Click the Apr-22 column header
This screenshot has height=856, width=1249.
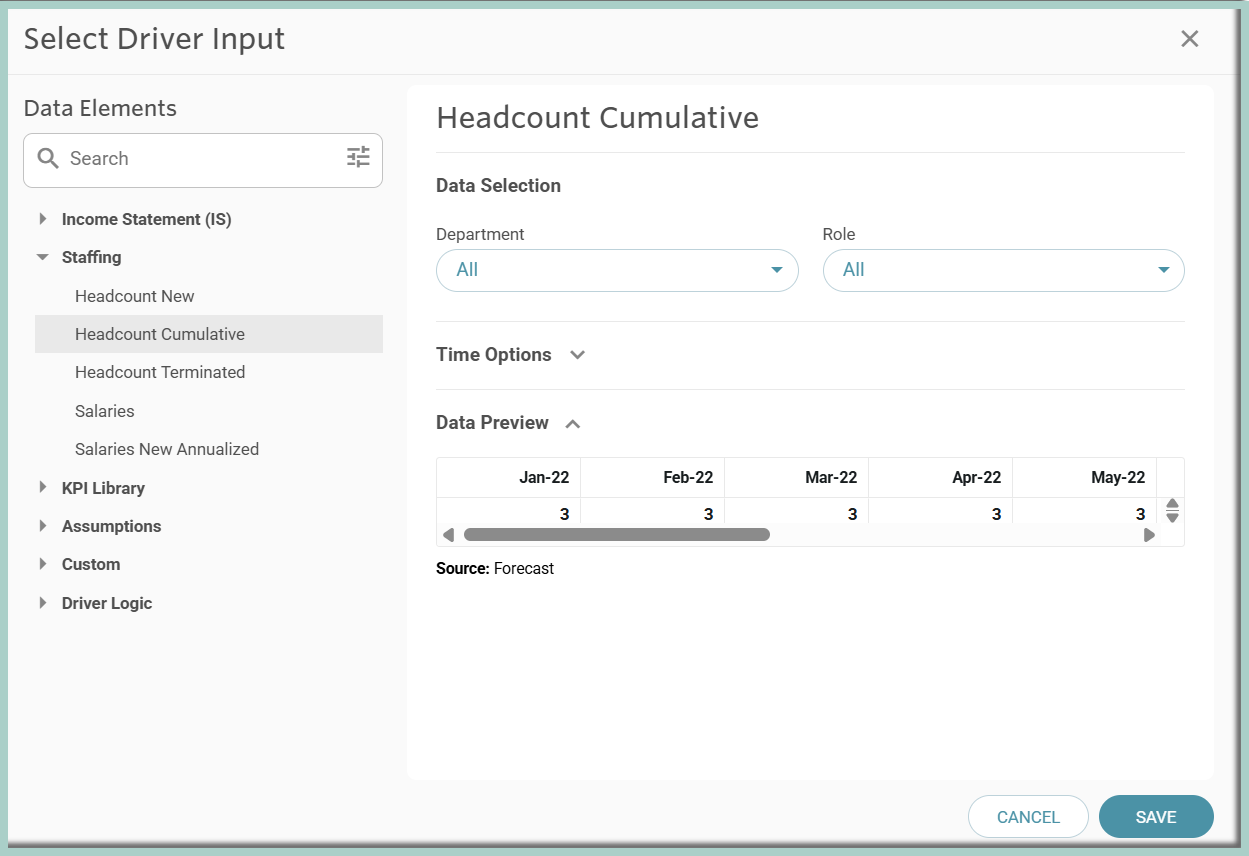(941, 478)
